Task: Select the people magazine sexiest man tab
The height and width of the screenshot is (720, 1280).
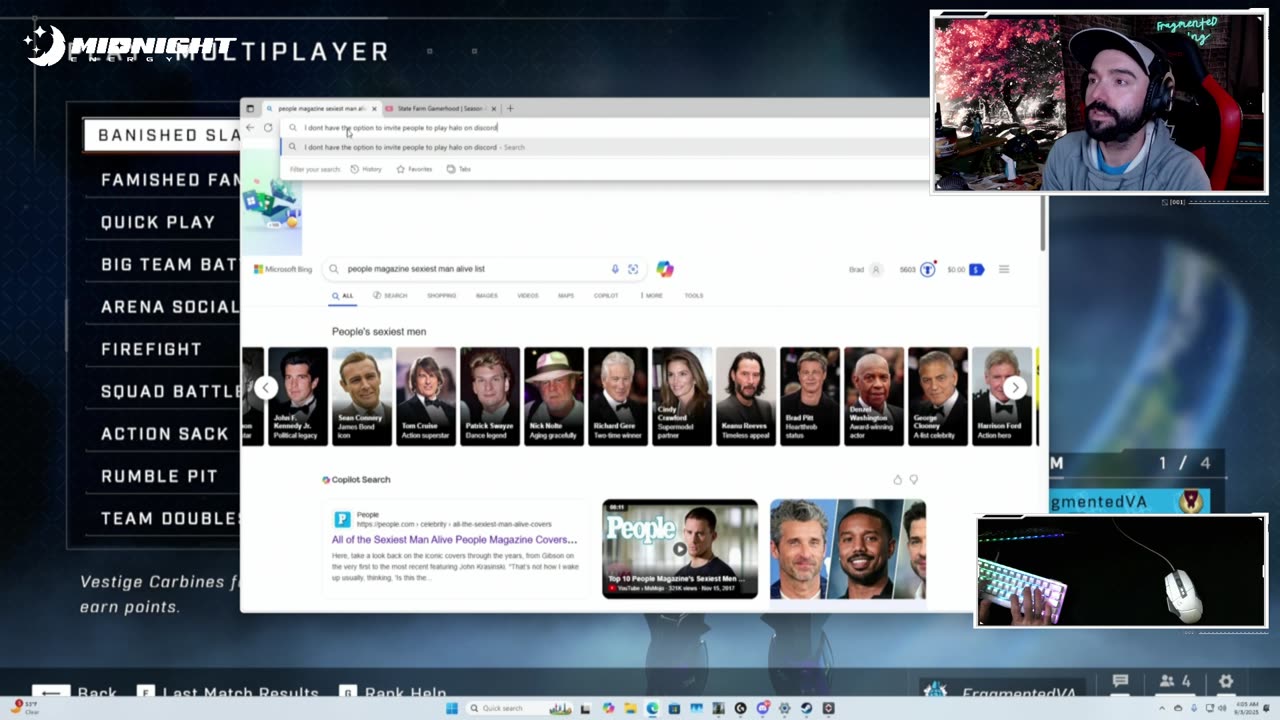Action: (321, 108)
